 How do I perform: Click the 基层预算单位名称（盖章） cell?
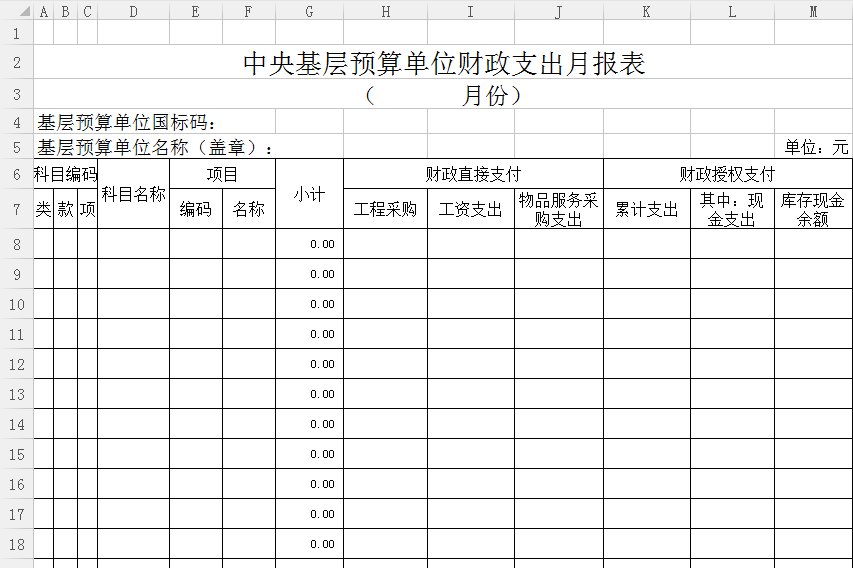(x=155, y=147)
